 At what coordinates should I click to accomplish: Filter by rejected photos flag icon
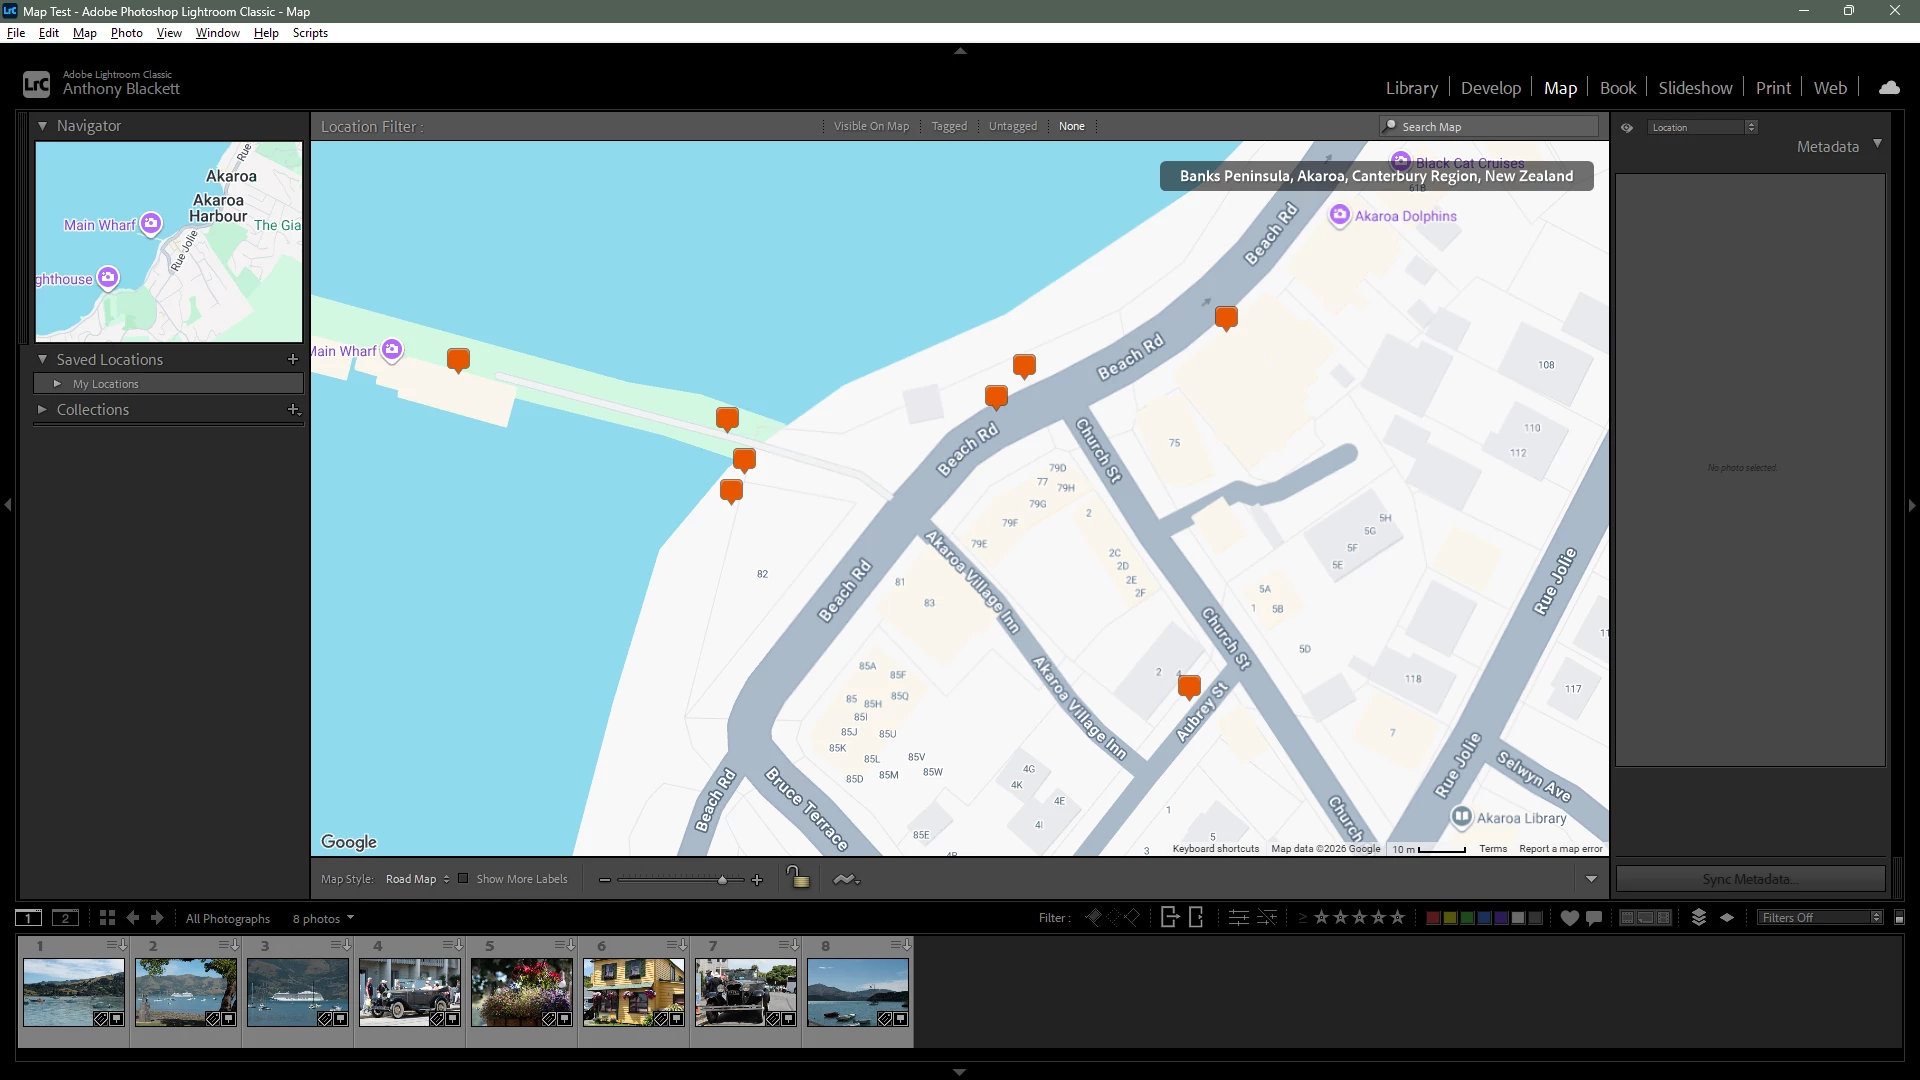pyautogui.click(x=1132, y=917)
